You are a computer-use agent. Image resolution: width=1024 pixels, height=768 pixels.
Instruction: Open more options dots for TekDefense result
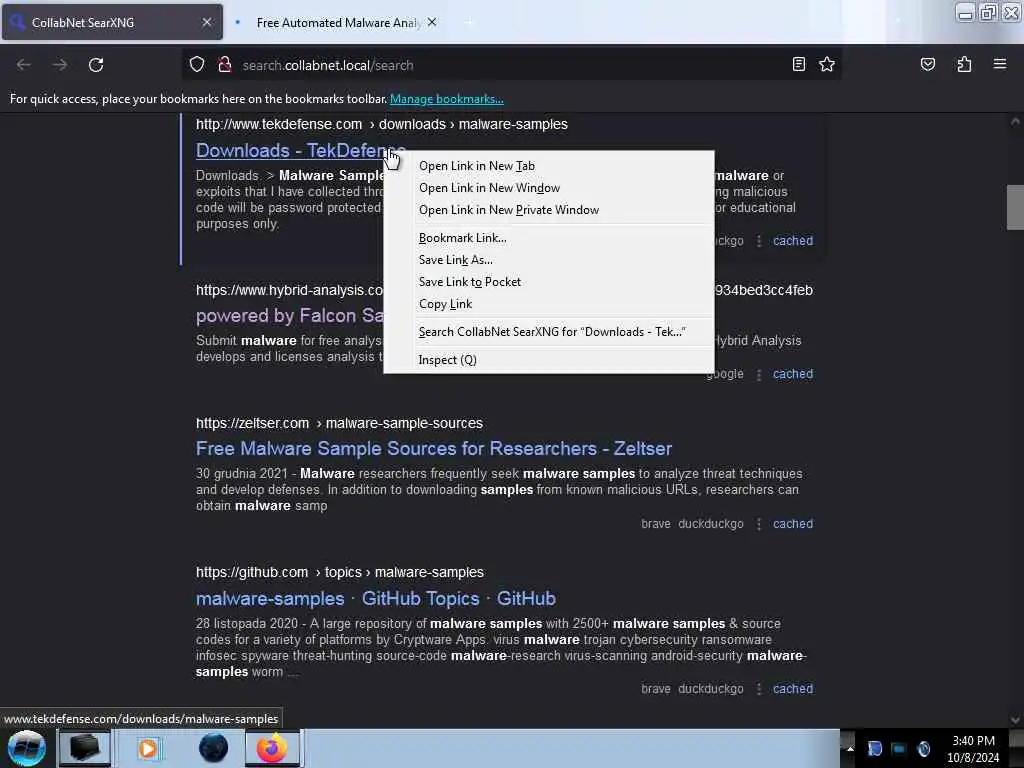pyautogui.click(x=758, y=241)
